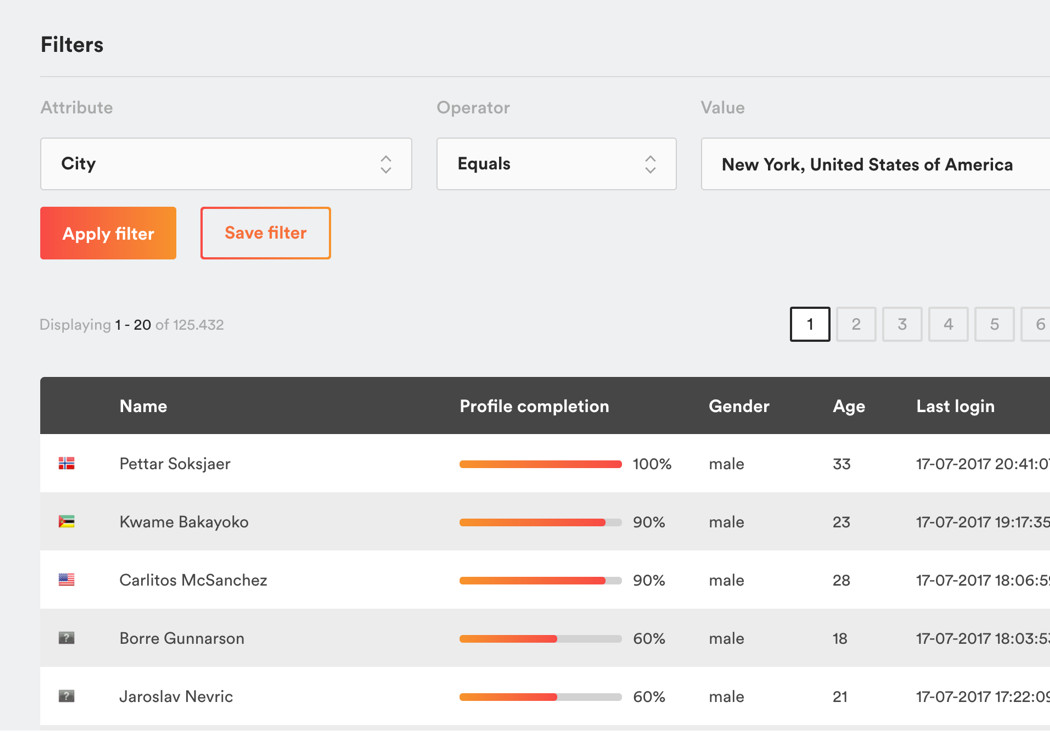This screenshot has width=1050, height=732.
Task: Sort table by Profile completion header
Action: click(534, 406)
